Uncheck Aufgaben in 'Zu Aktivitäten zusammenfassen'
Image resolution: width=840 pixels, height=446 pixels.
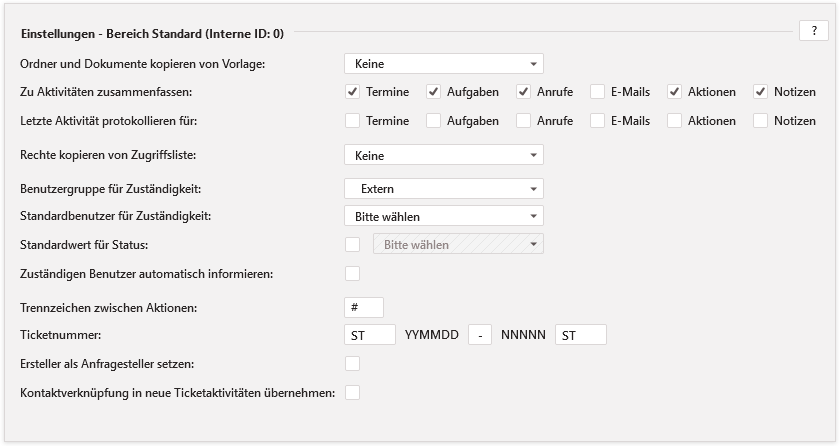[433, 92]
